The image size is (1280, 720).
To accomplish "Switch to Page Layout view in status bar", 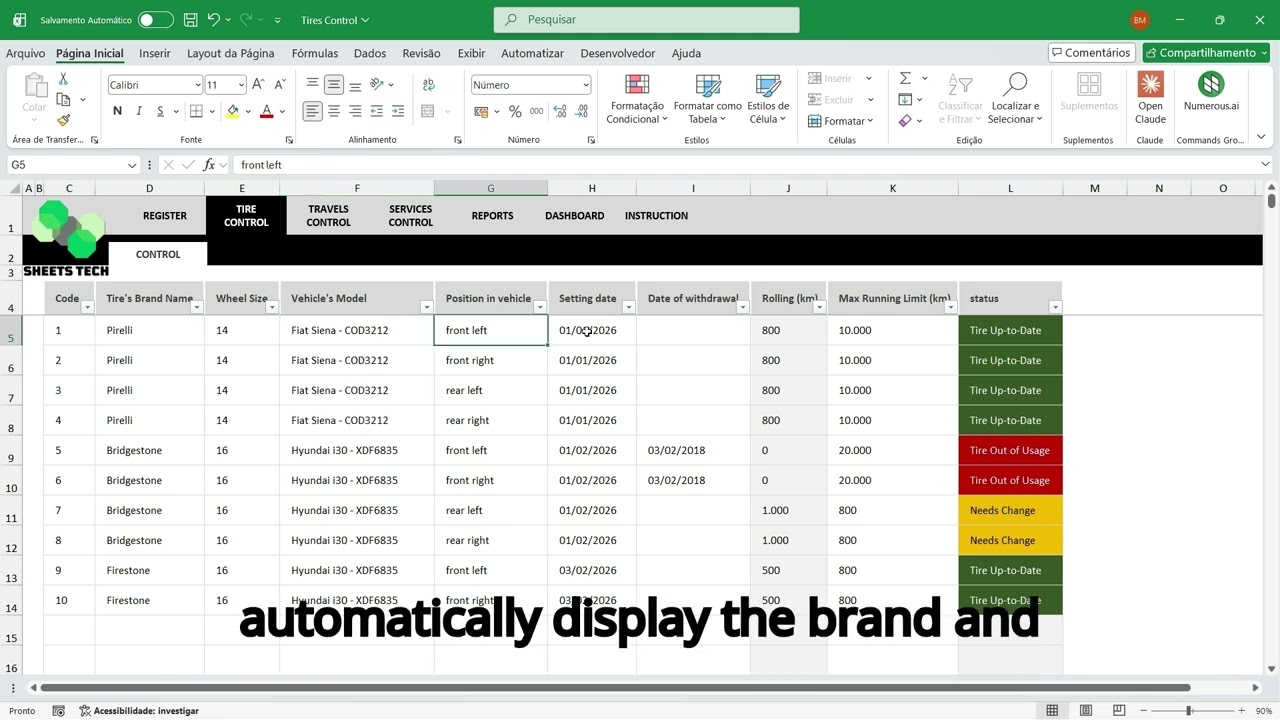I will tap(1085, 711).
